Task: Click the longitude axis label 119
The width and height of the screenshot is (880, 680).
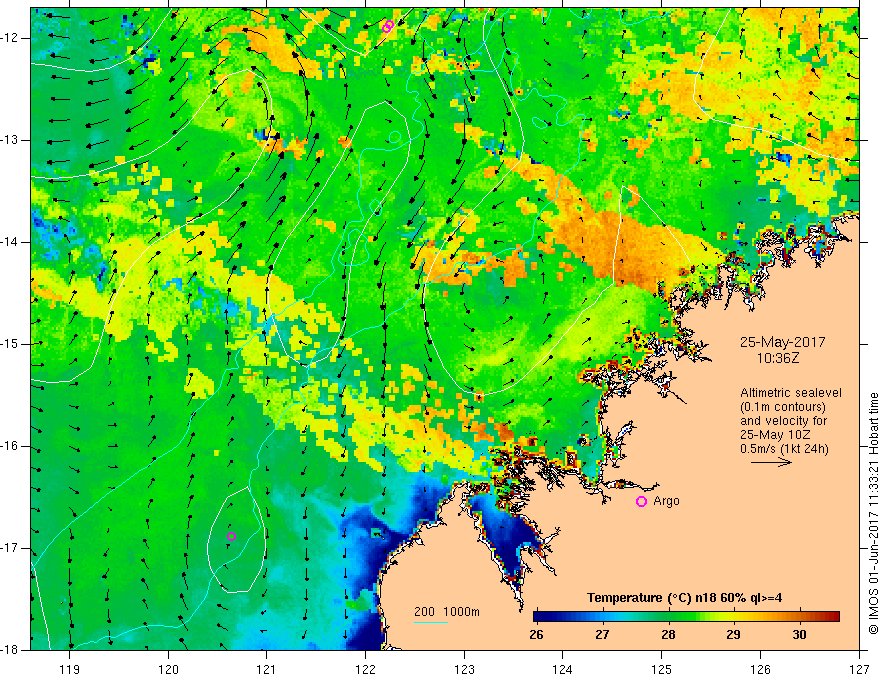Action: pos(70,669)
